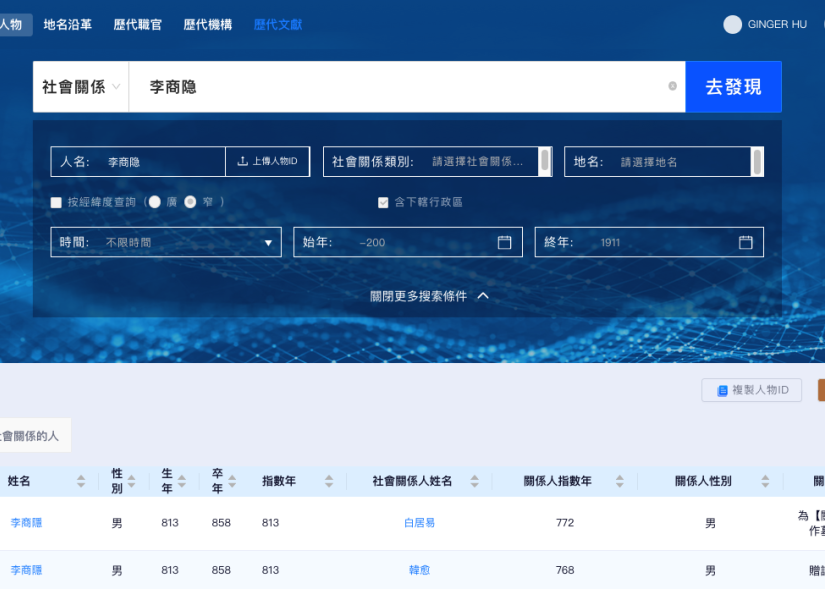Viewport: 825px width, 589px height.
Task: Click the 去發現 search button
Action: (x=733, y=87)
